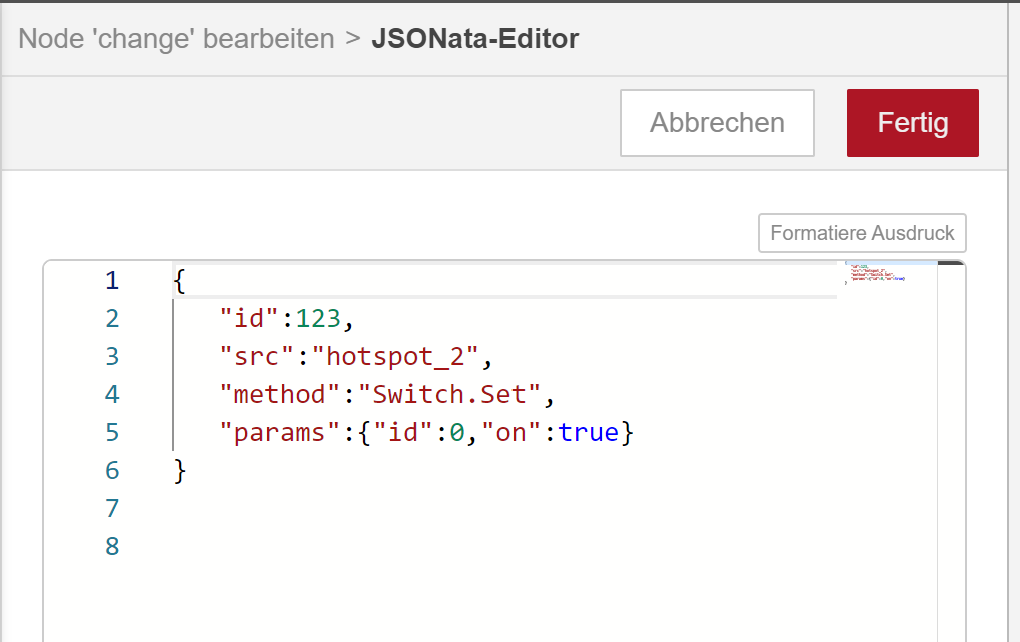Confirm with the red Fertig button

[913, 123]
